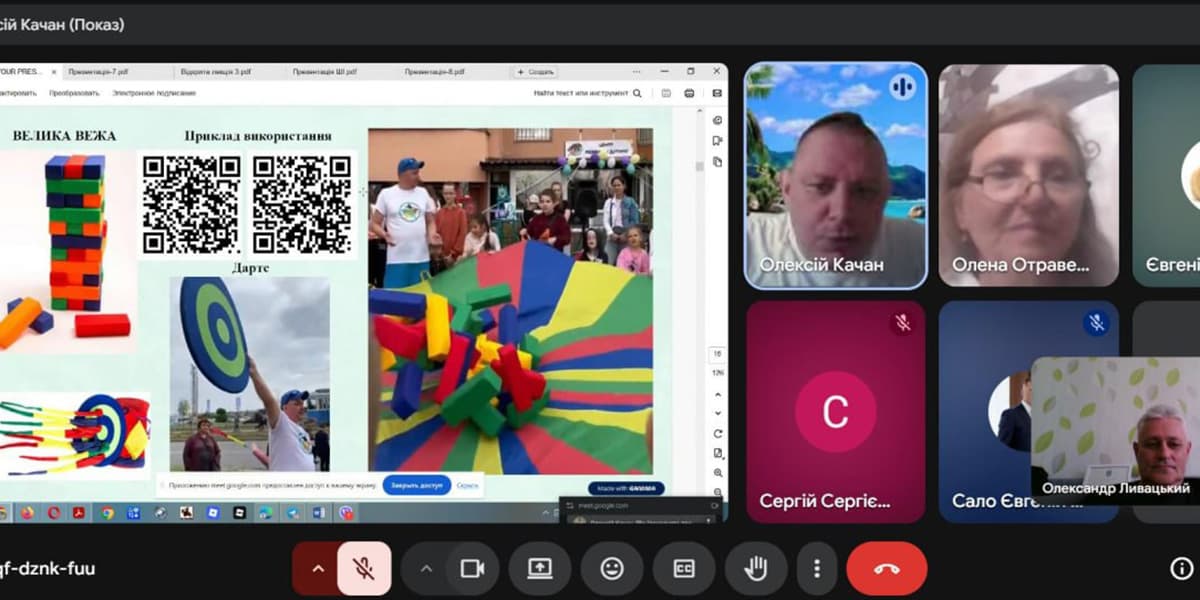
Task: Click the print icon in PDF toolbar
Action: coord(691,93)
